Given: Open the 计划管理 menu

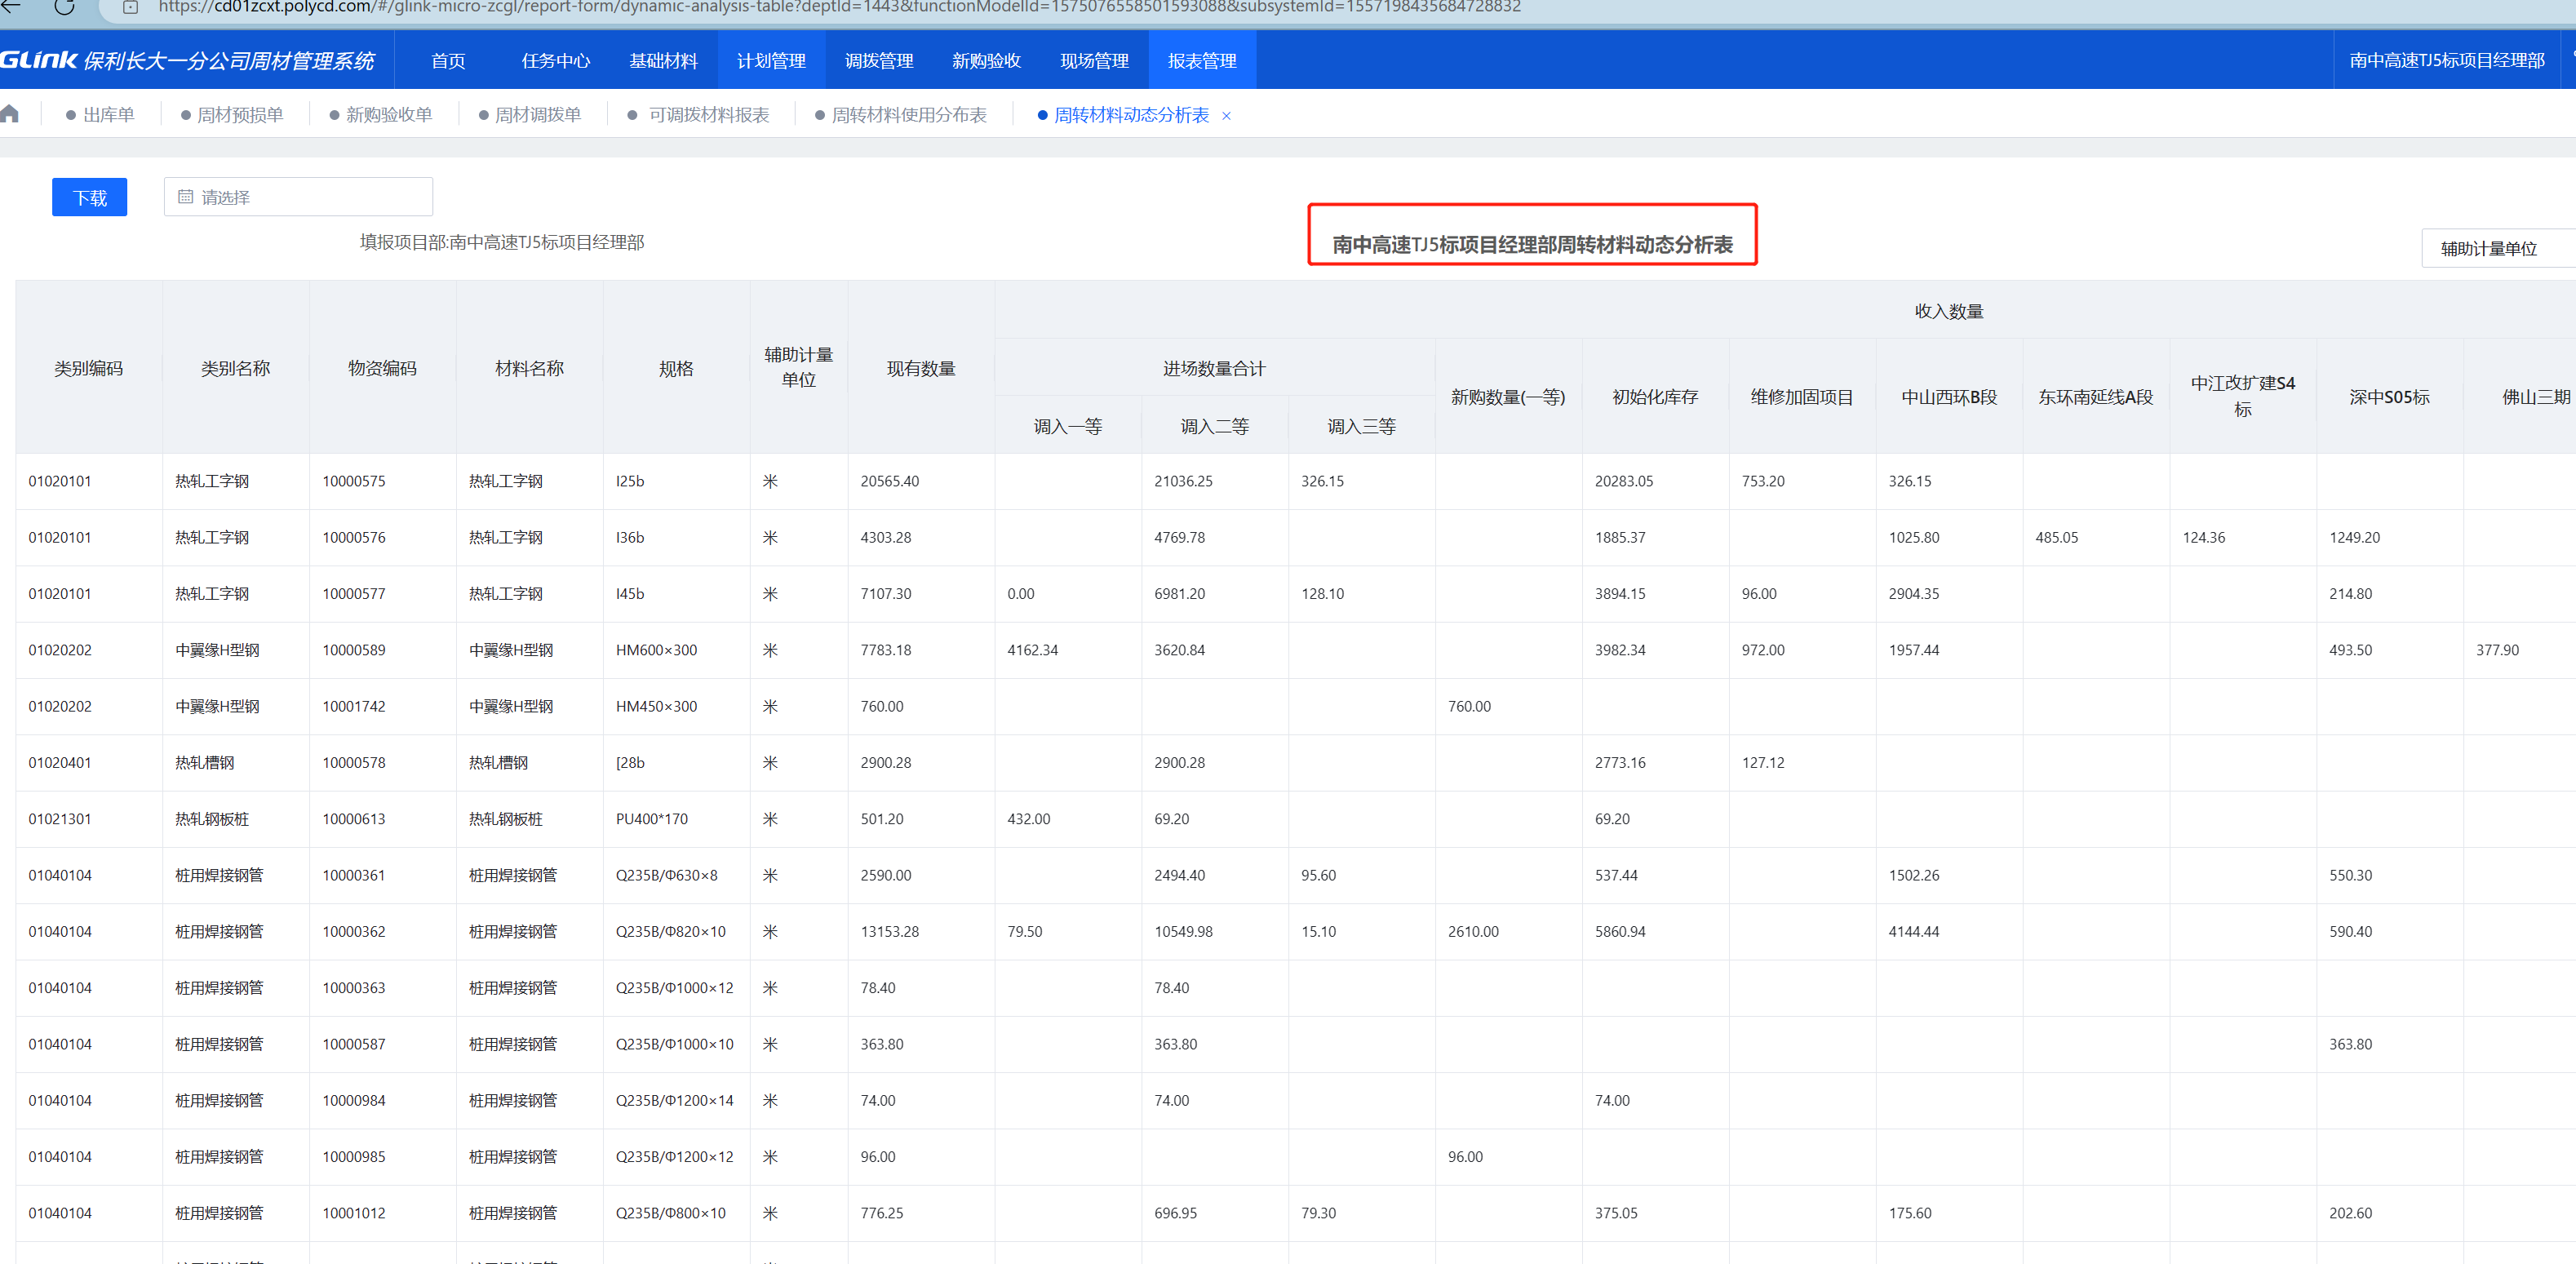Looking at the screenshot, I should click(771, 61).
